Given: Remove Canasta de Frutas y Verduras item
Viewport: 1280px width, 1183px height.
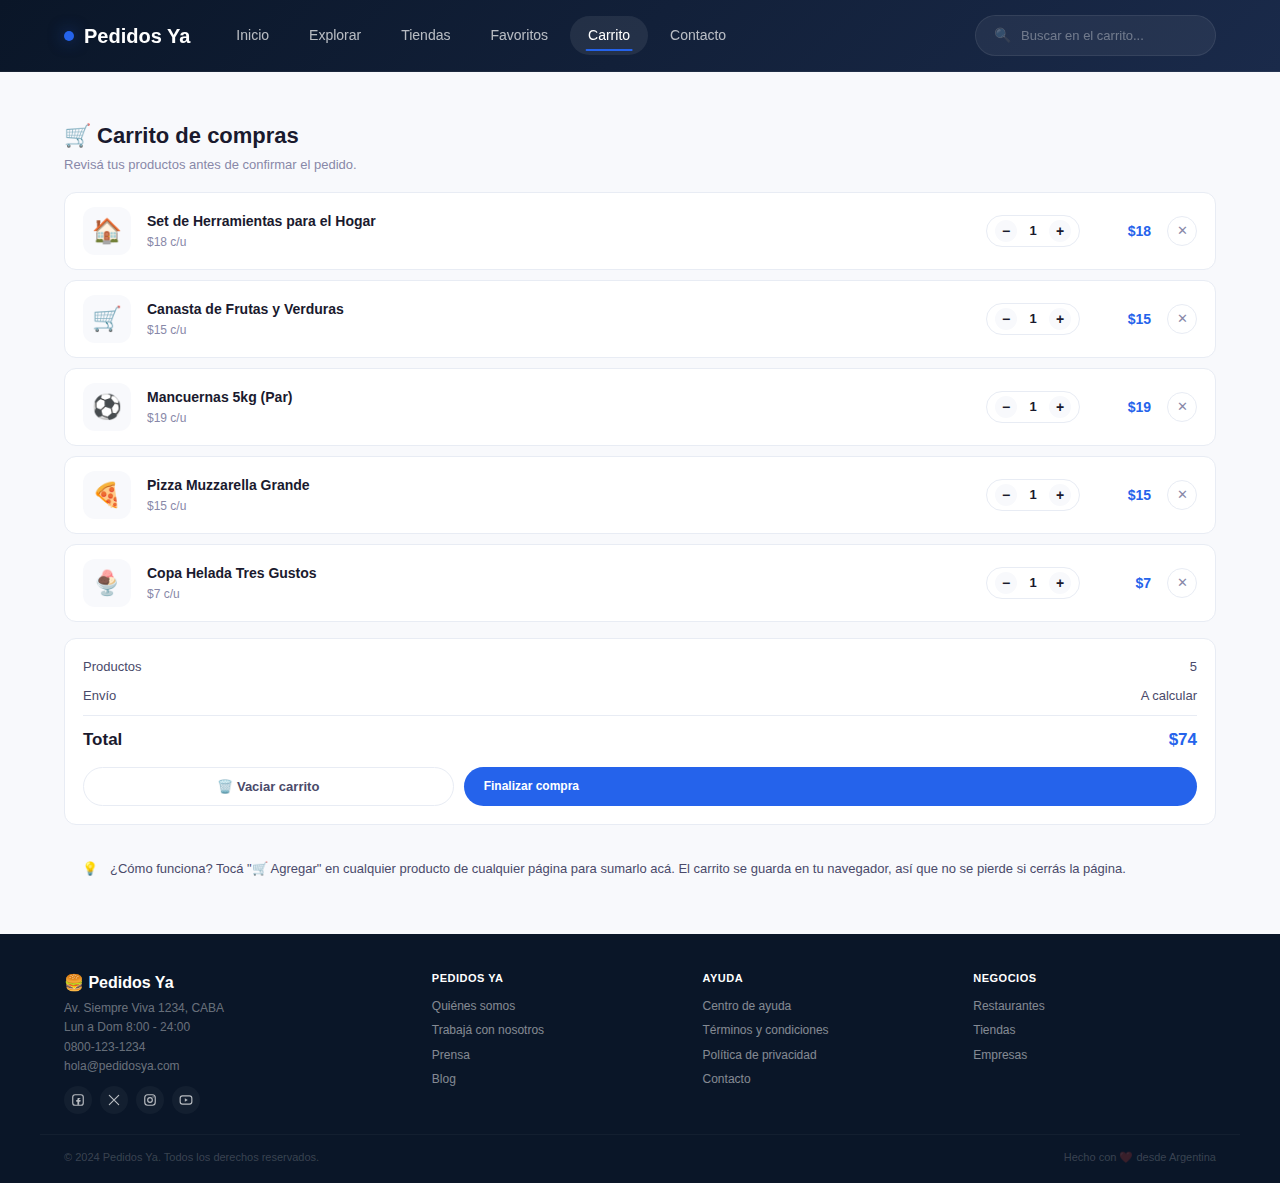Looking at the screenshot, I should tap(1182, 319).
